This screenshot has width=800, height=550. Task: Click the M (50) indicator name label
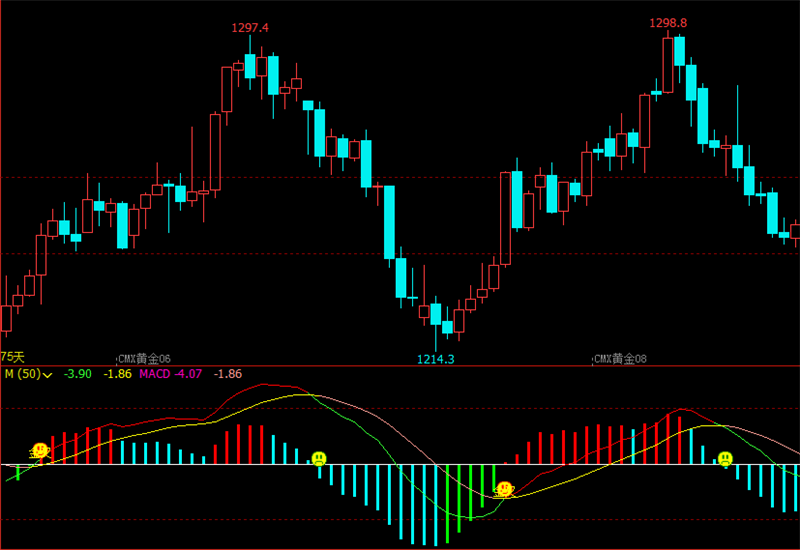(22, 374)
